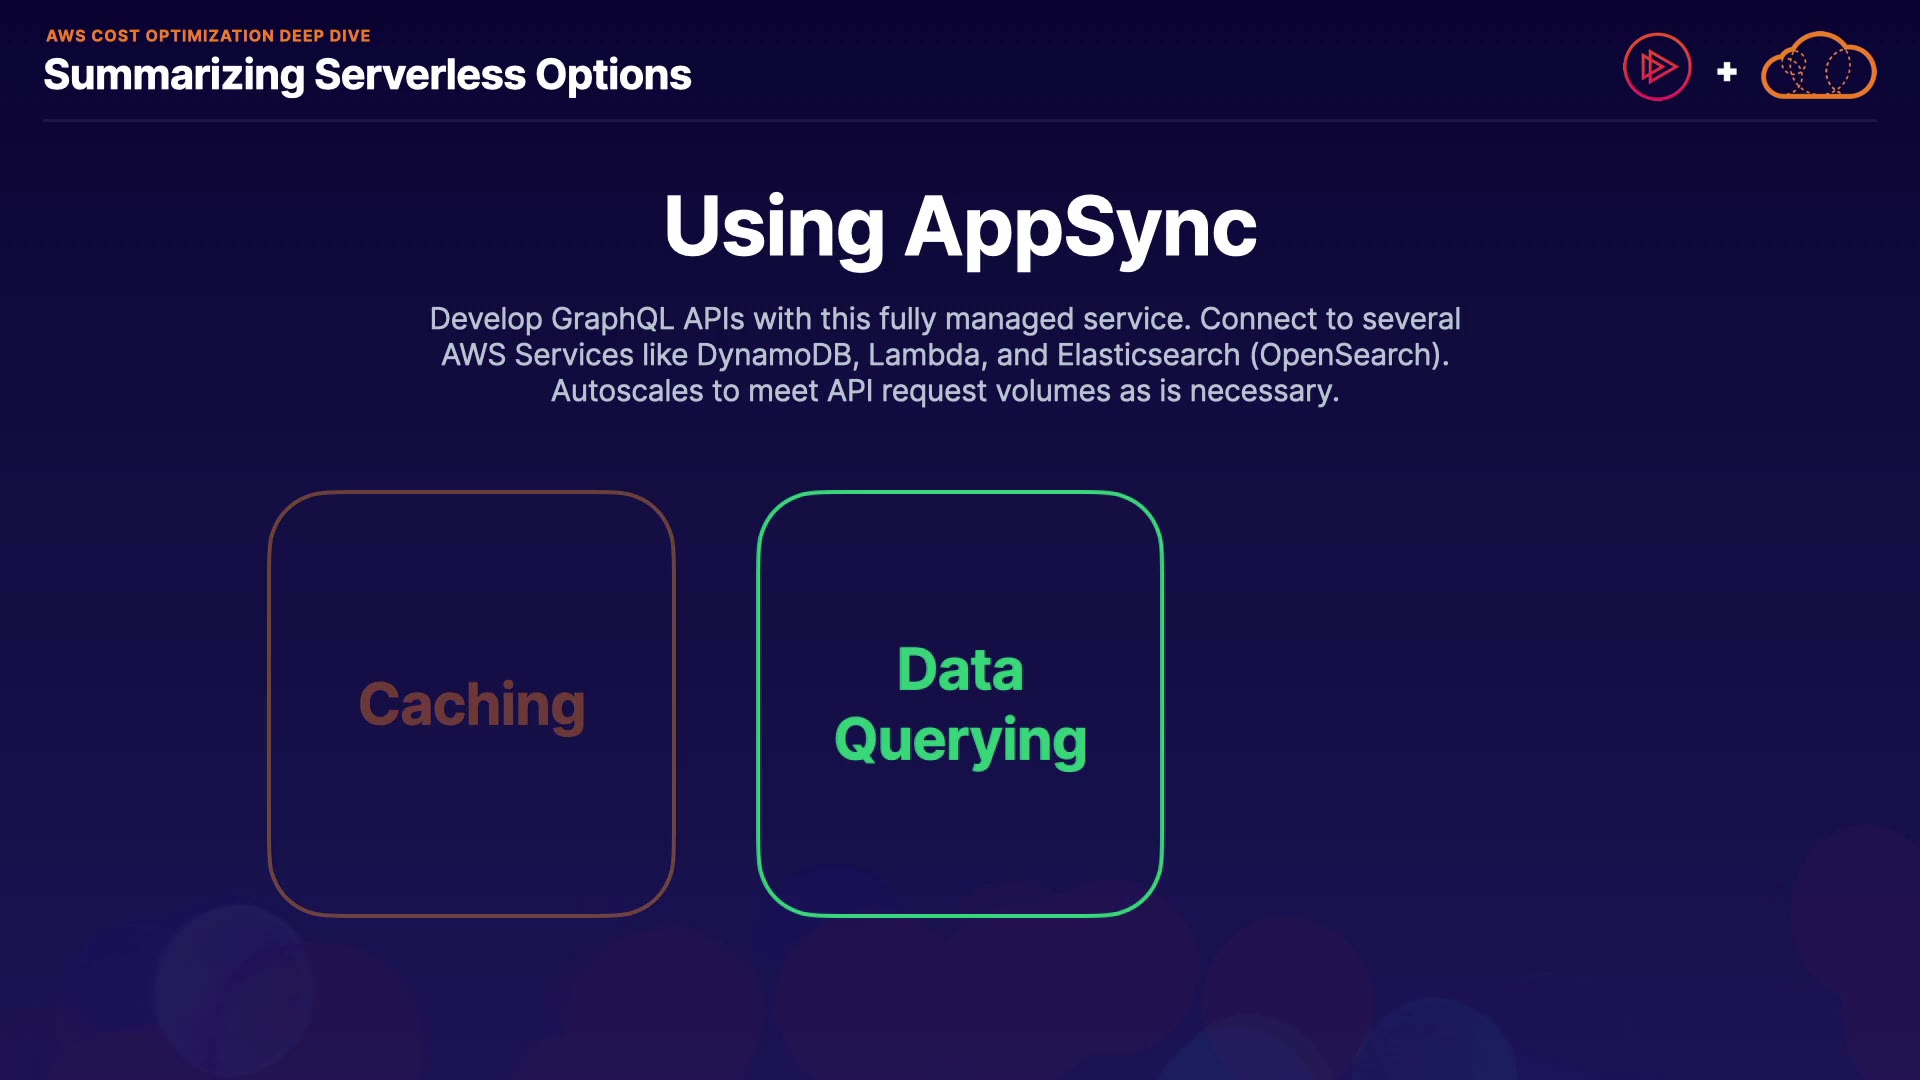Click the word 'GraphQL' in the description
This screenshot has height=1080, width=1920.
click(612, 319)
